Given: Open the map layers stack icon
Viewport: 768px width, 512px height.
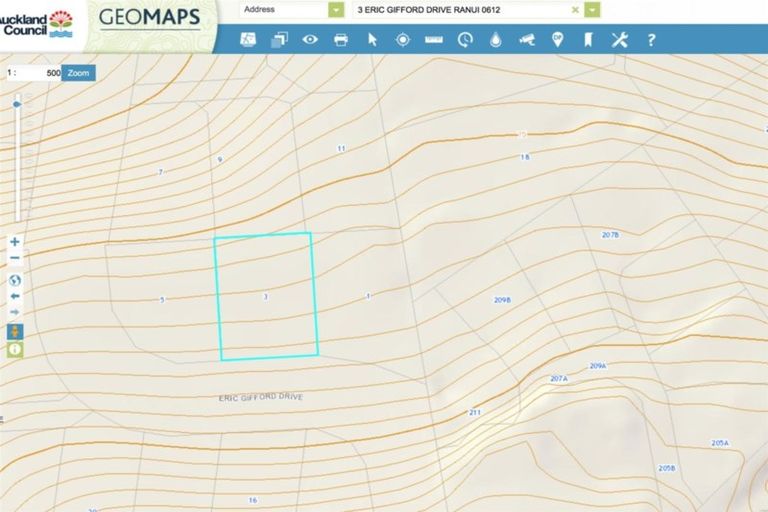Looking at the screenshot, I should 280,40.
